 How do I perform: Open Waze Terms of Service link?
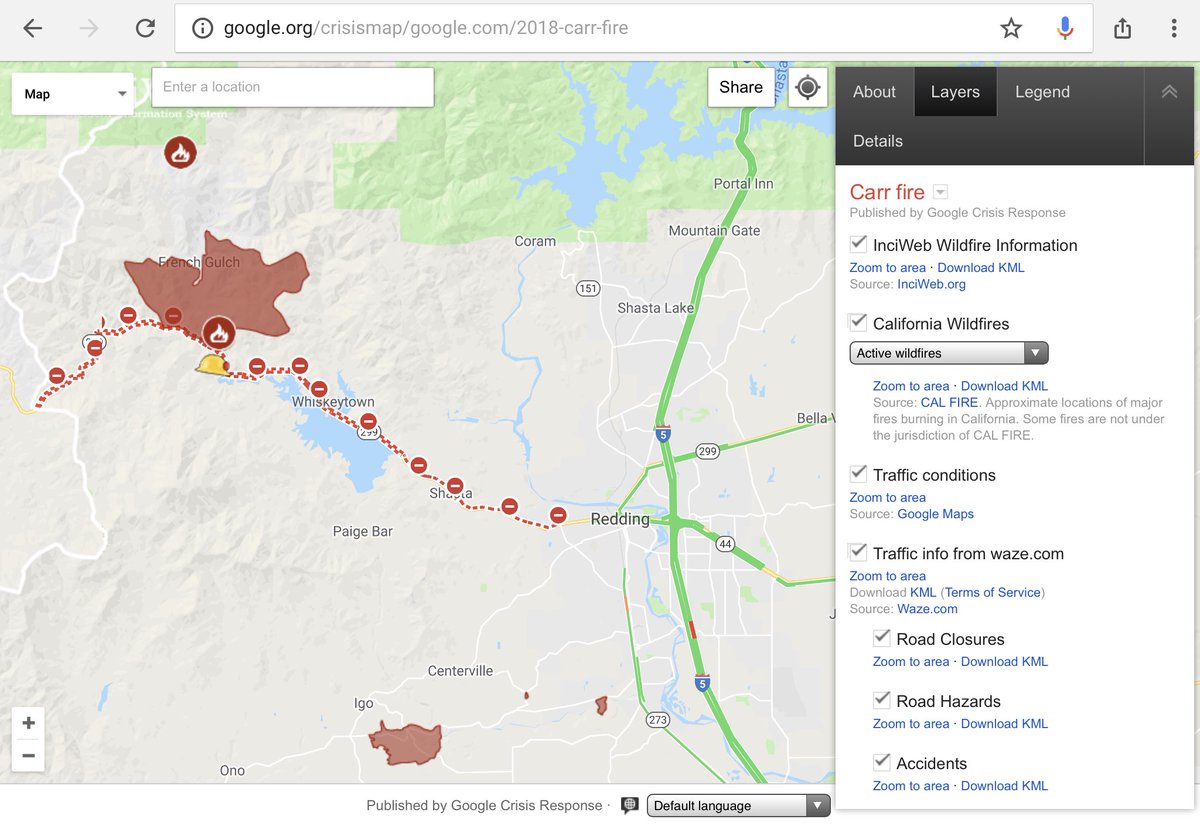(x=992, y=592)
